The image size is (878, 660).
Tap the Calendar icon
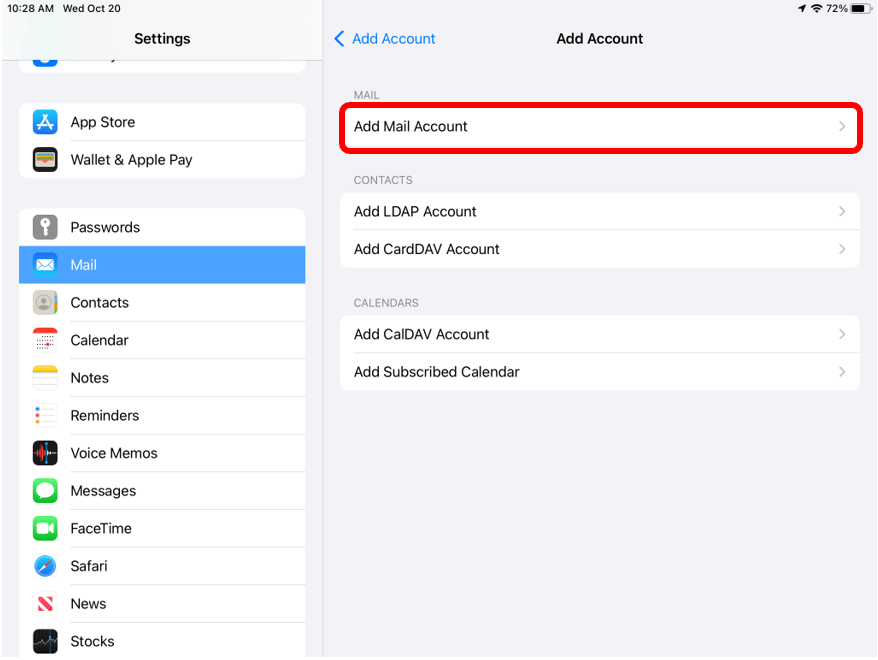[x=45, y=340]
